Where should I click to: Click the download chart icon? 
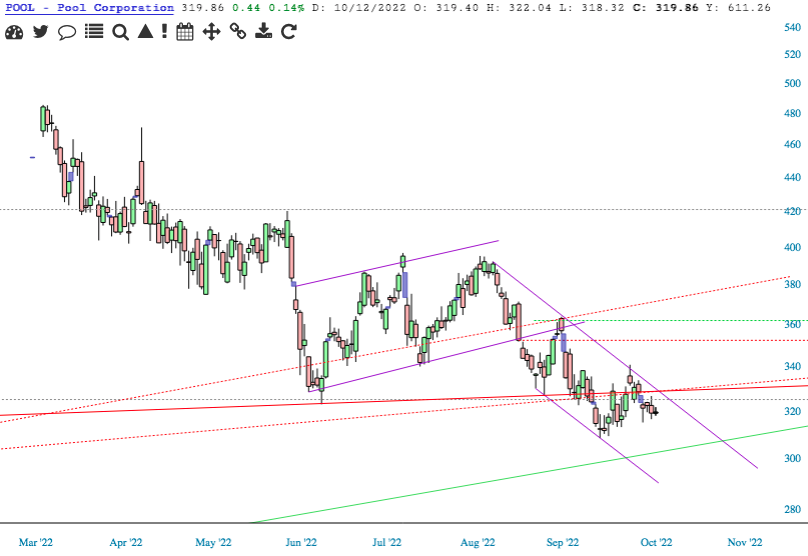pos(263,31)
